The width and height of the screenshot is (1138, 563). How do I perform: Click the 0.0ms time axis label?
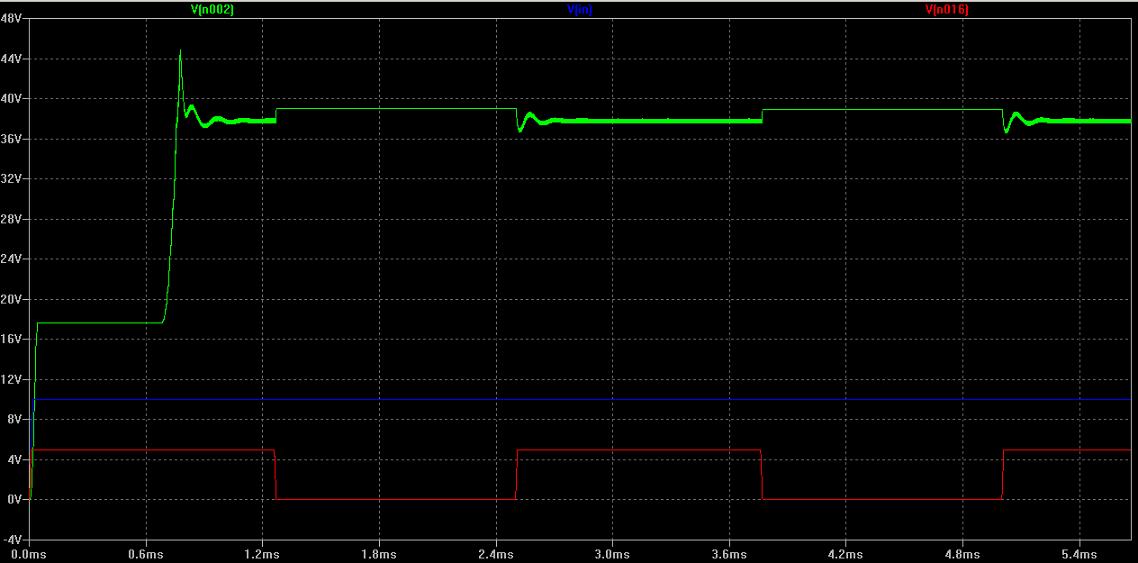coord(29,553)
